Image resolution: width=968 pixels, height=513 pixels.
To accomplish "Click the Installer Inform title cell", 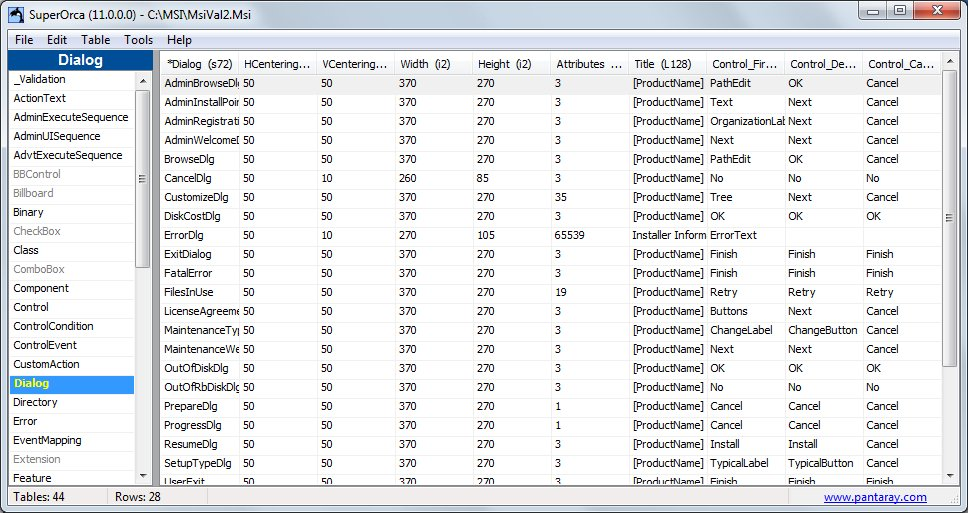I will click(668, 235).
